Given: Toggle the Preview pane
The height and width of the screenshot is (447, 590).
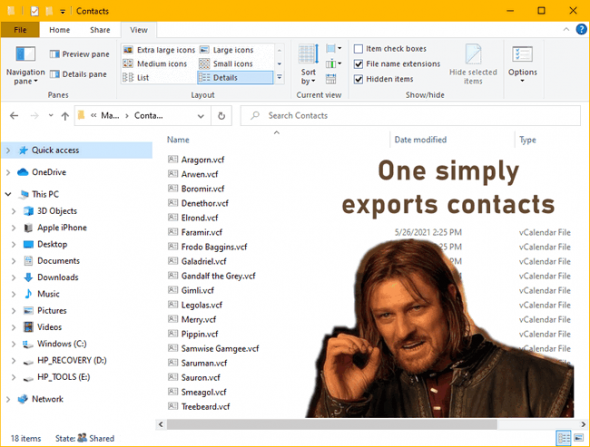Looking at the screenshot, I should (79, 54).
